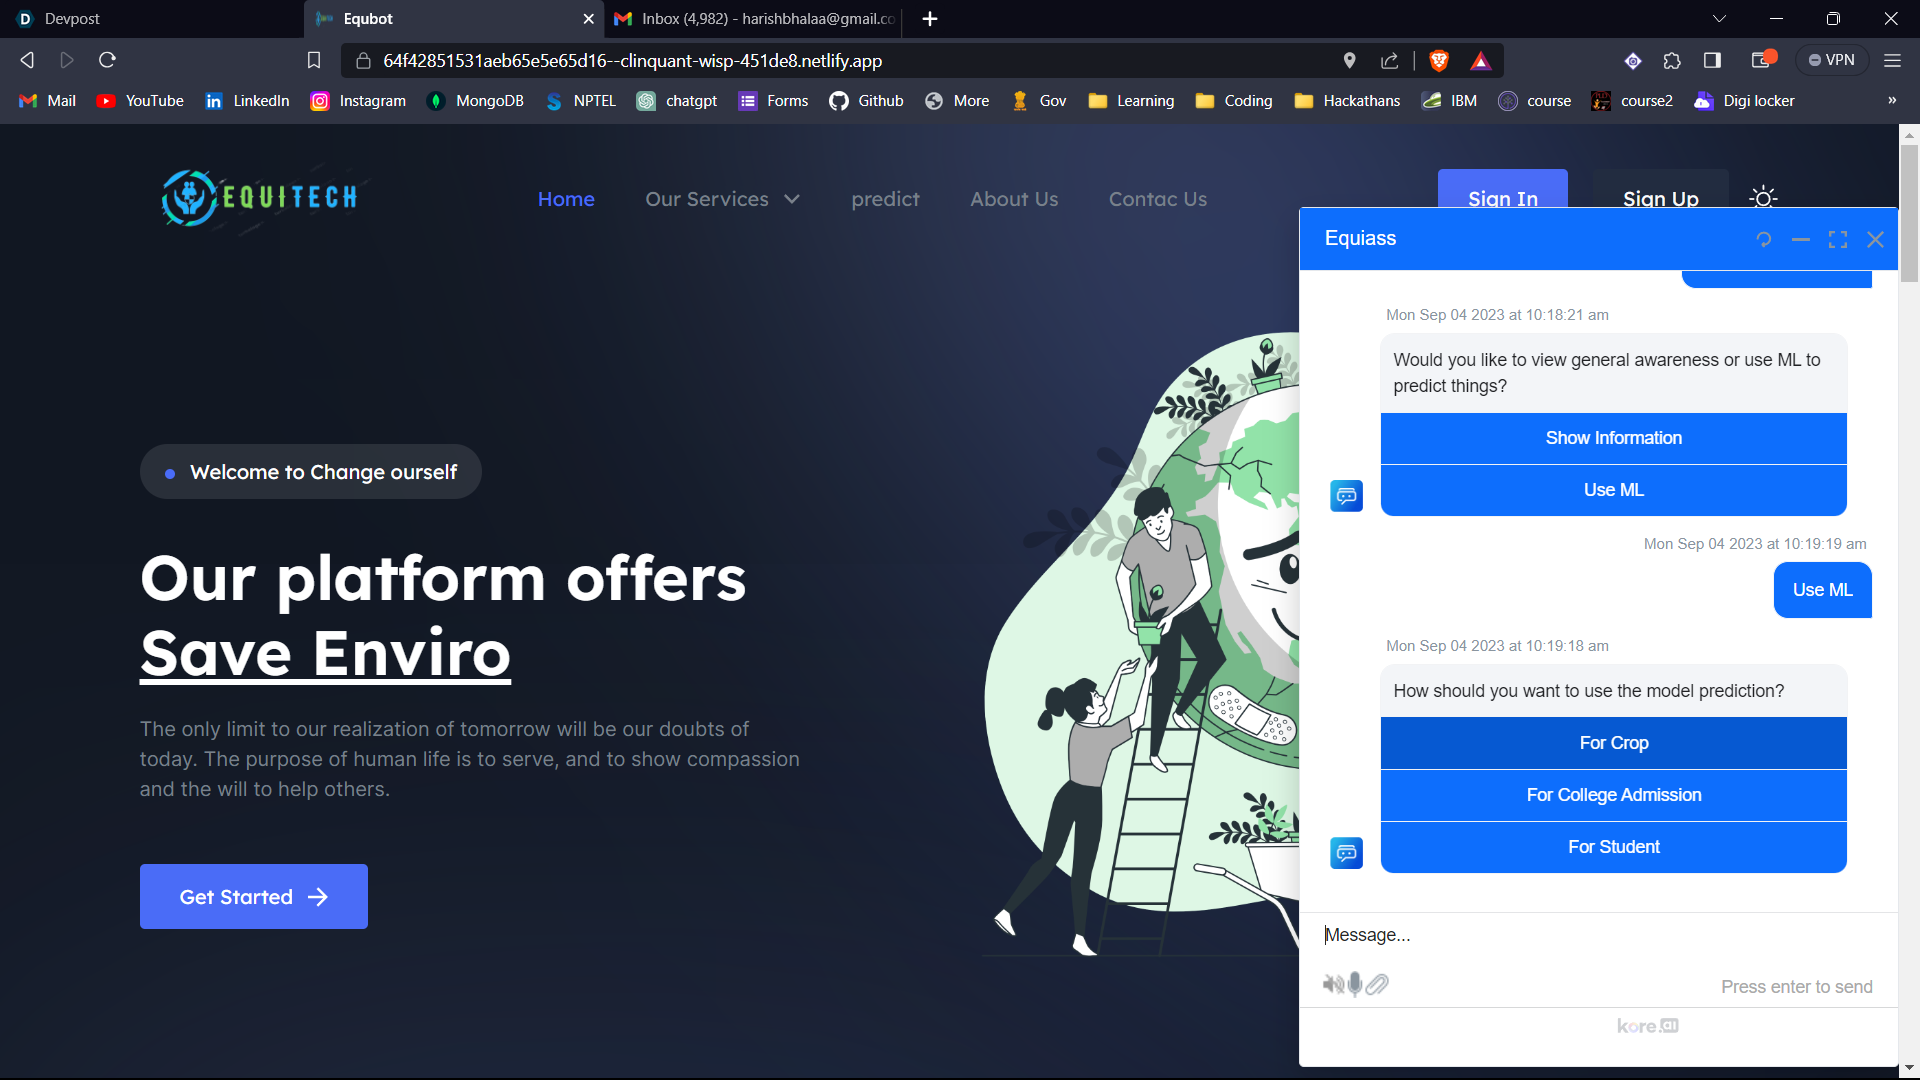Open the browser extensions puzzle icon
1920x1080 pixels.
click(1672, 61)
